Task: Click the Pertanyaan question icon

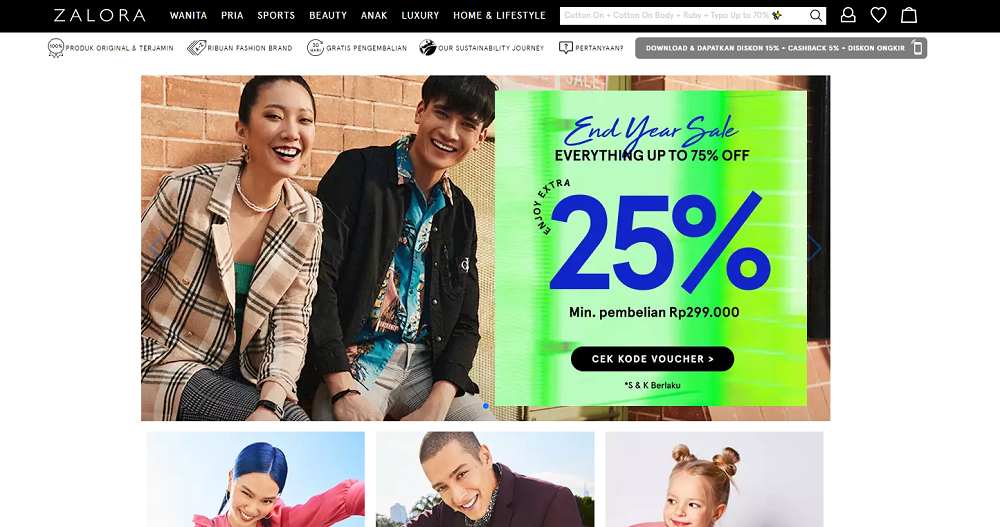Action: coord(565,48)
